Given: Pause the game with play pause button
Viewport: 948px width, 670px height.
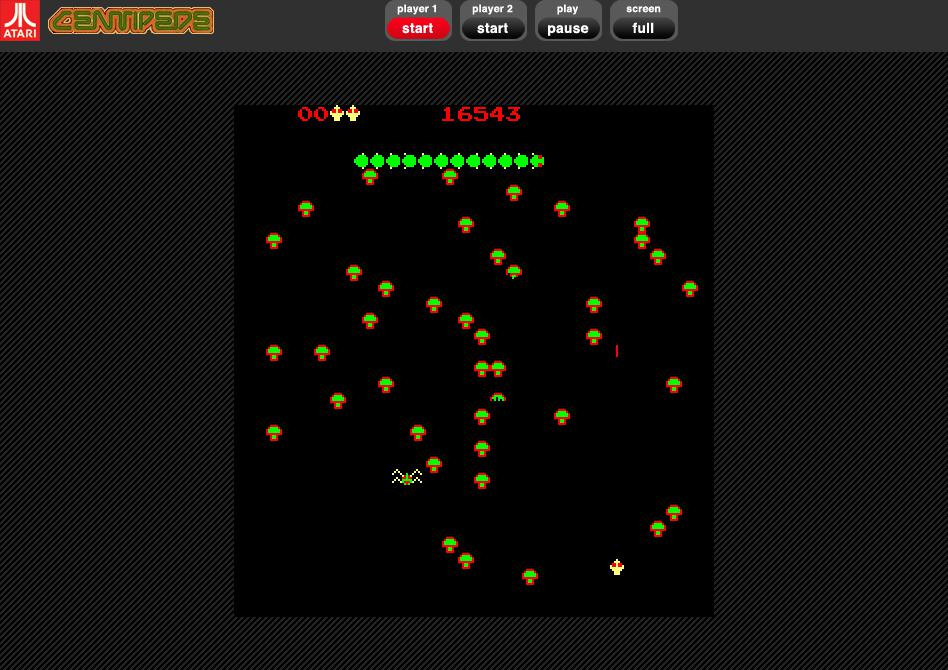Looking at the screenshot, I should (568, 28).
